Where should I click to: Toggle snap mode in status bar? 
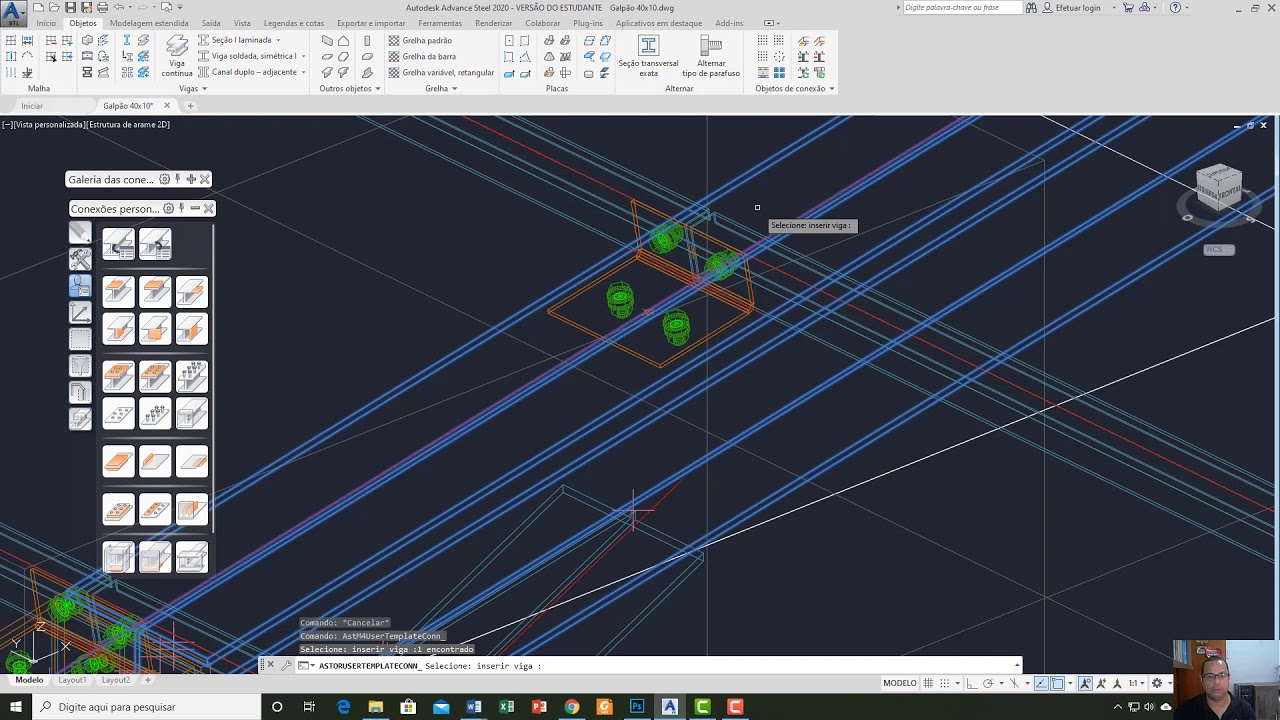tap(944, 683)
